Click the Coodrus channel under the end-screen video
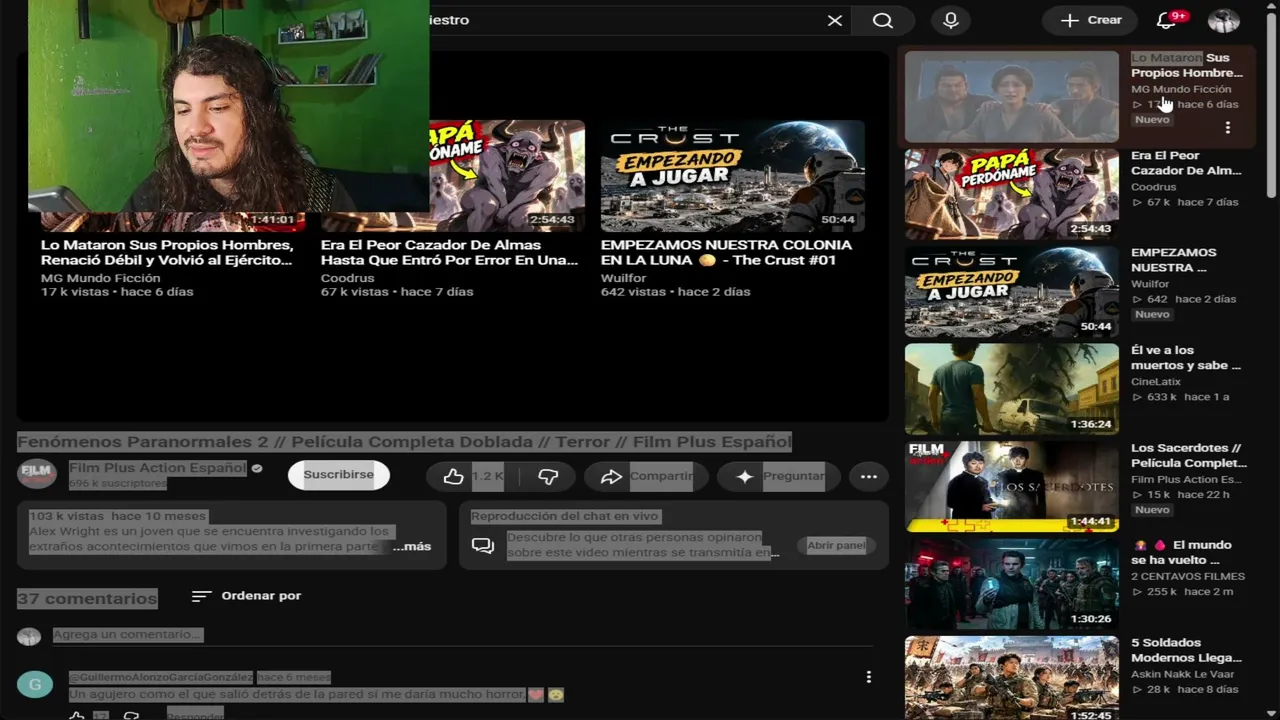Viewport: 1280px width, 720px height. [348, 278]
